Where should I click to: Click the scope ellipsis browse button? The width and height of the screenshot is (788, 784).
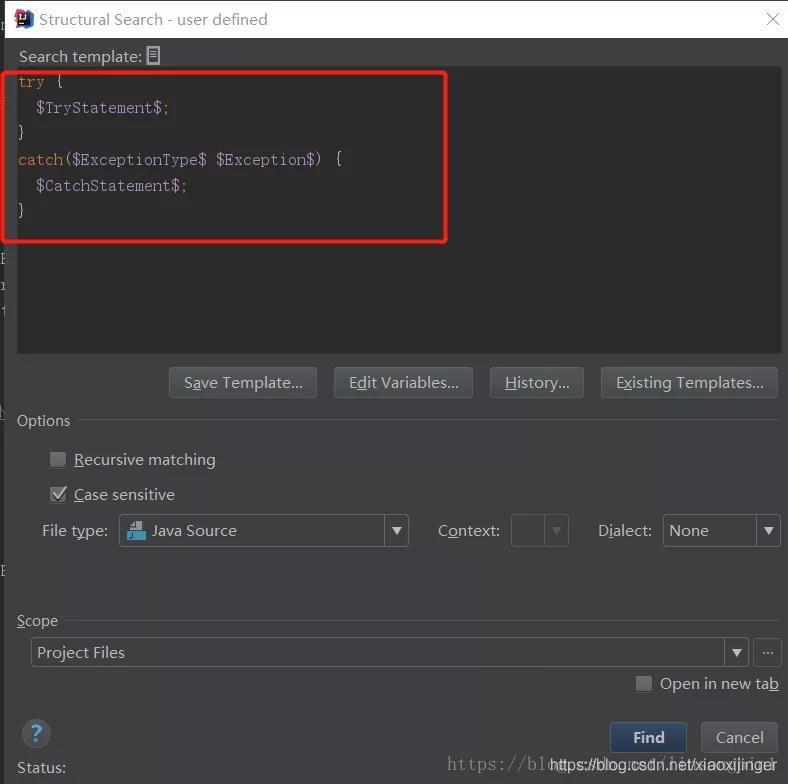coord(767,652)
